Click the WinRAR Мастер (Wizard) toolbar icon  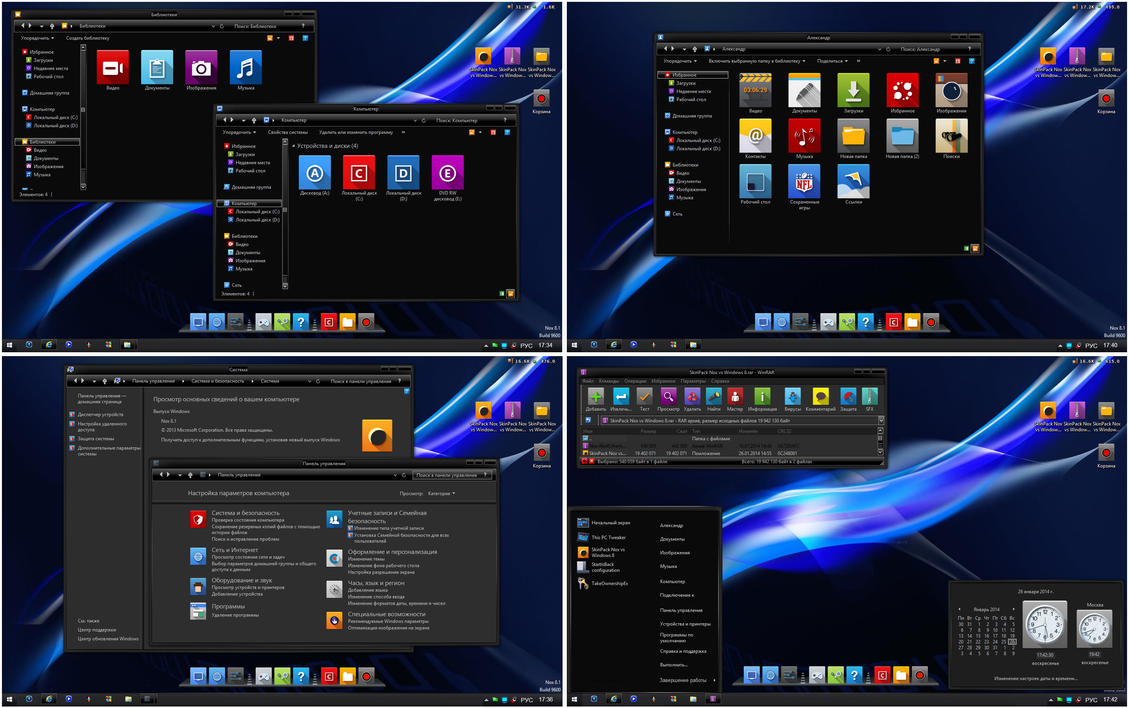[x=735, y=398]
